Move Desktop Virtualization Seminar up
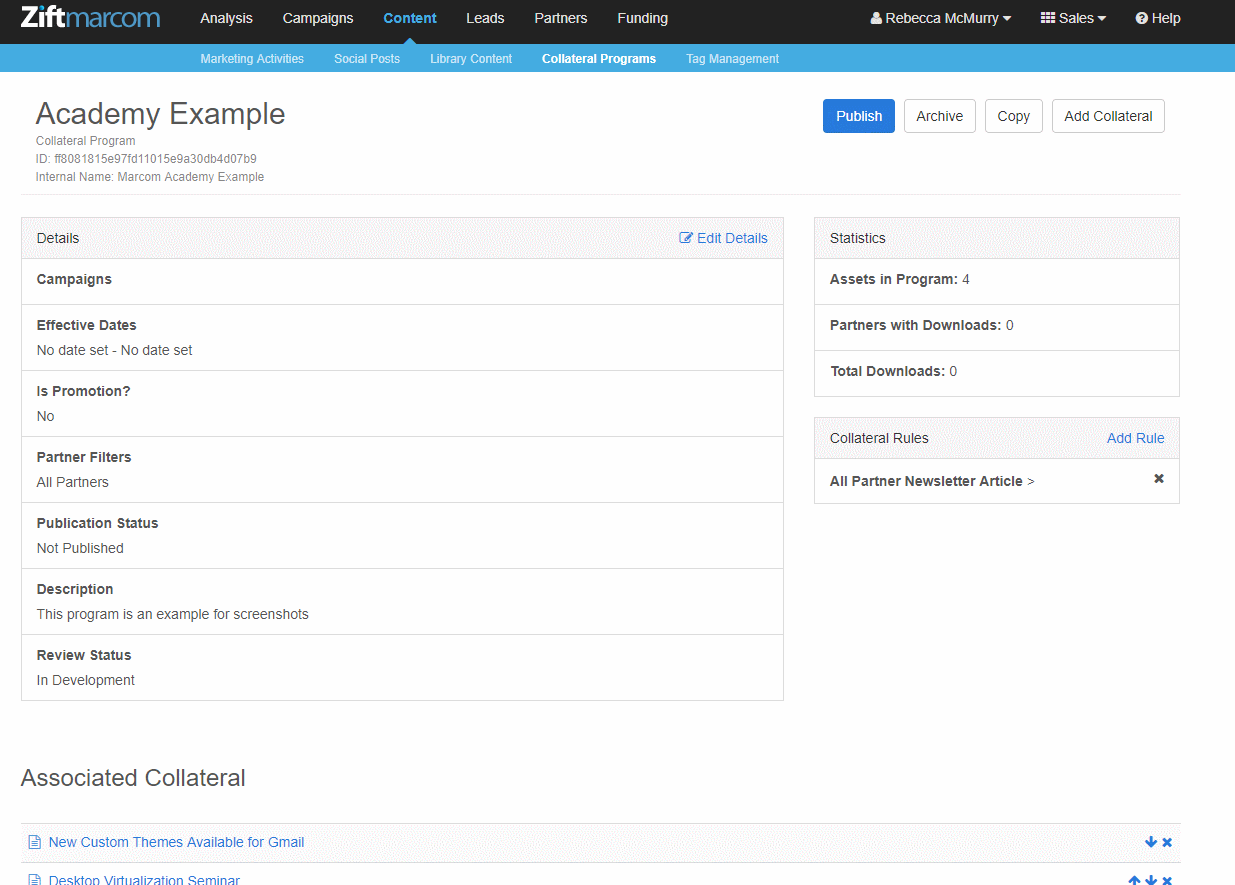Screen dimensions: 1235x885 pyautogui.click(x=1135, y=880)
